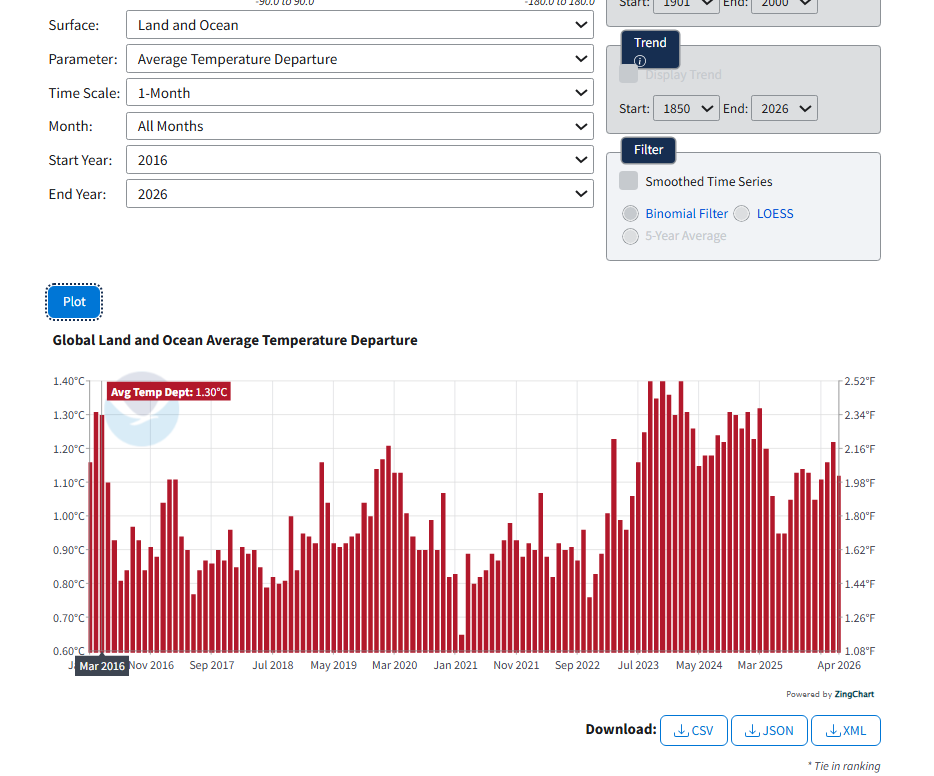Click the Sep 2017 x-axis label

[x=212, y=665]
